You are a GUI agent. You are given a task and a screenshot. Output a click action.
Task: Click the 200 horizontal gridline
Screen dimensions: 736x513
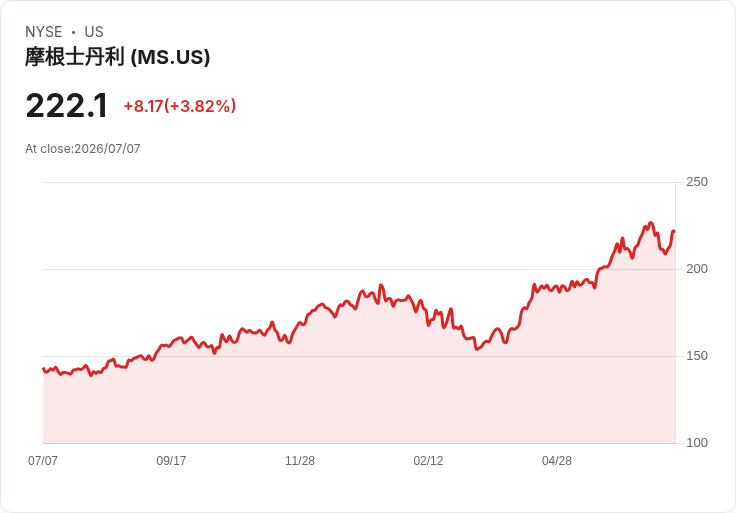click(359, 269)
